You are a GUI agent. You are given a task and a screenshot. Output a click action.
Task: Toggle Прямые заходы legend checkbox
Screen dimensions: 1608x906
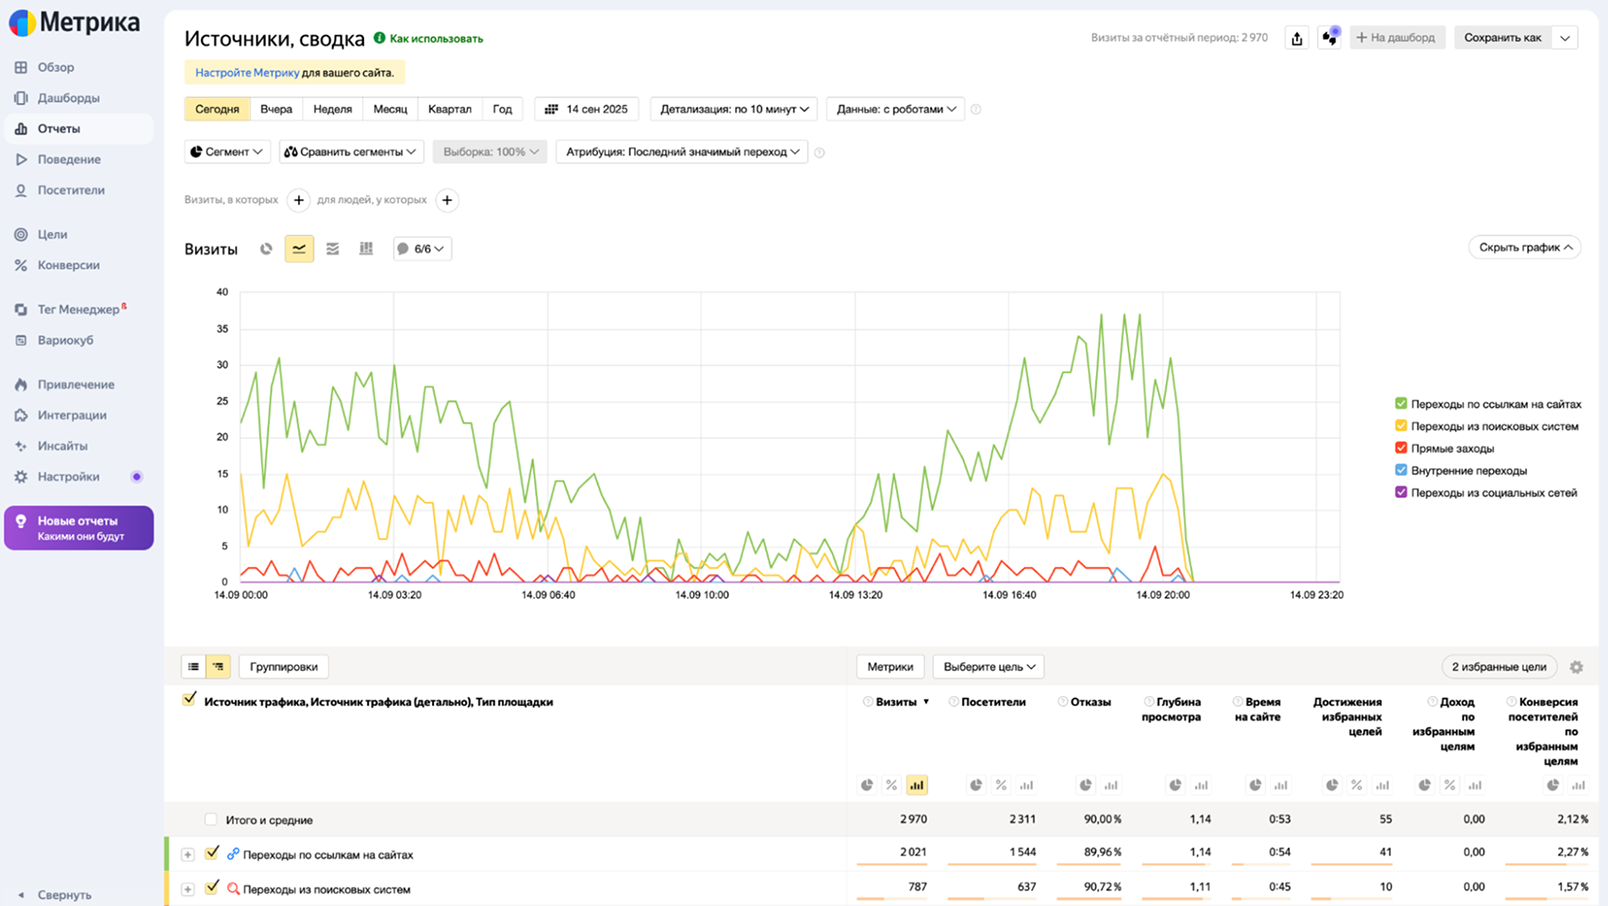[1401, 448]
